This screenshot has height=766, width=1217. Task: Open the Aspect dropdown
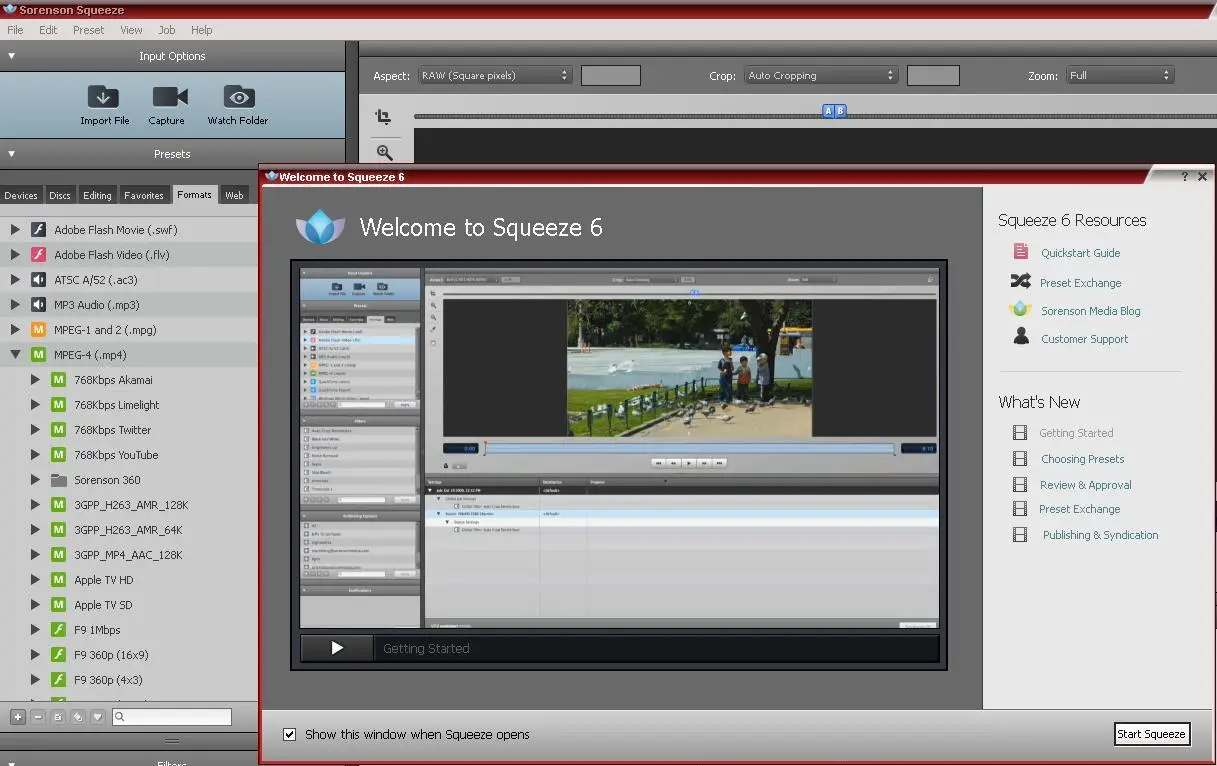495,75
